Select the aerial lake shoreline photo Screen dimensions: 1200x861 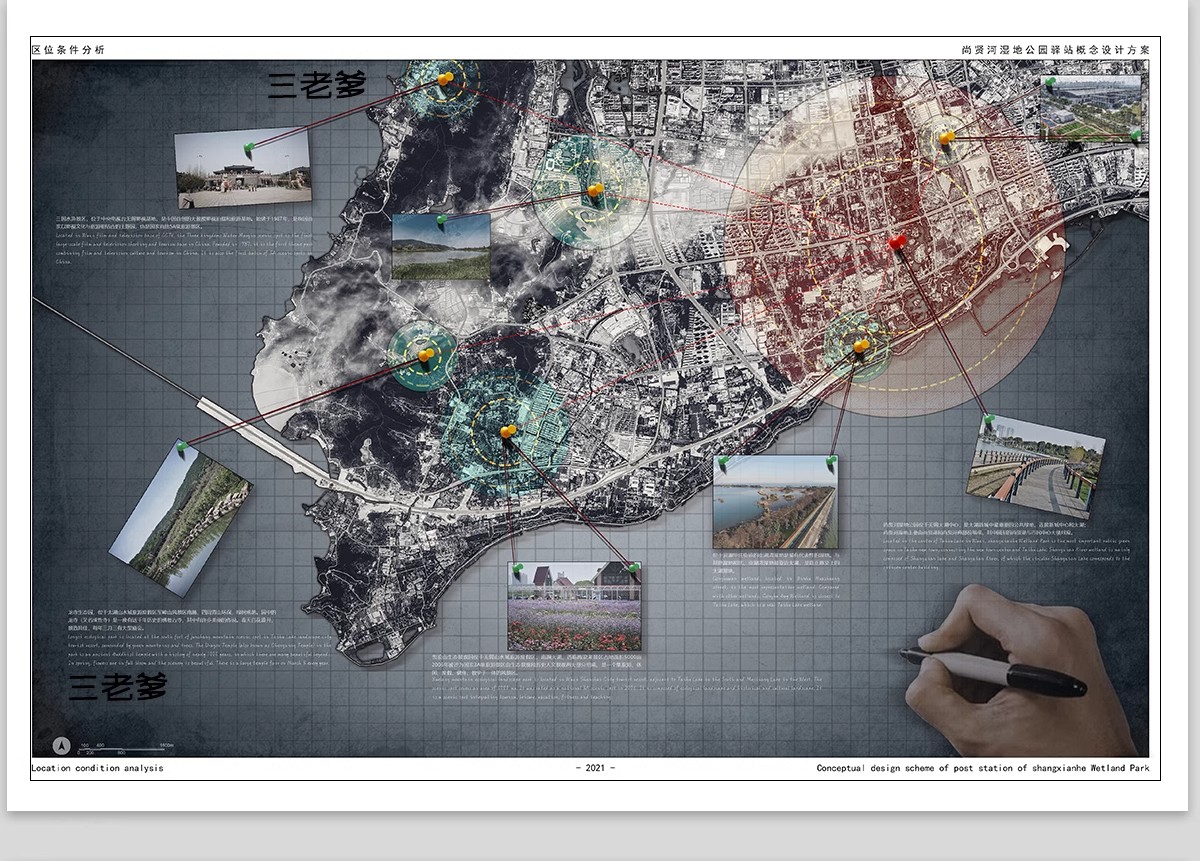(774, 502)
